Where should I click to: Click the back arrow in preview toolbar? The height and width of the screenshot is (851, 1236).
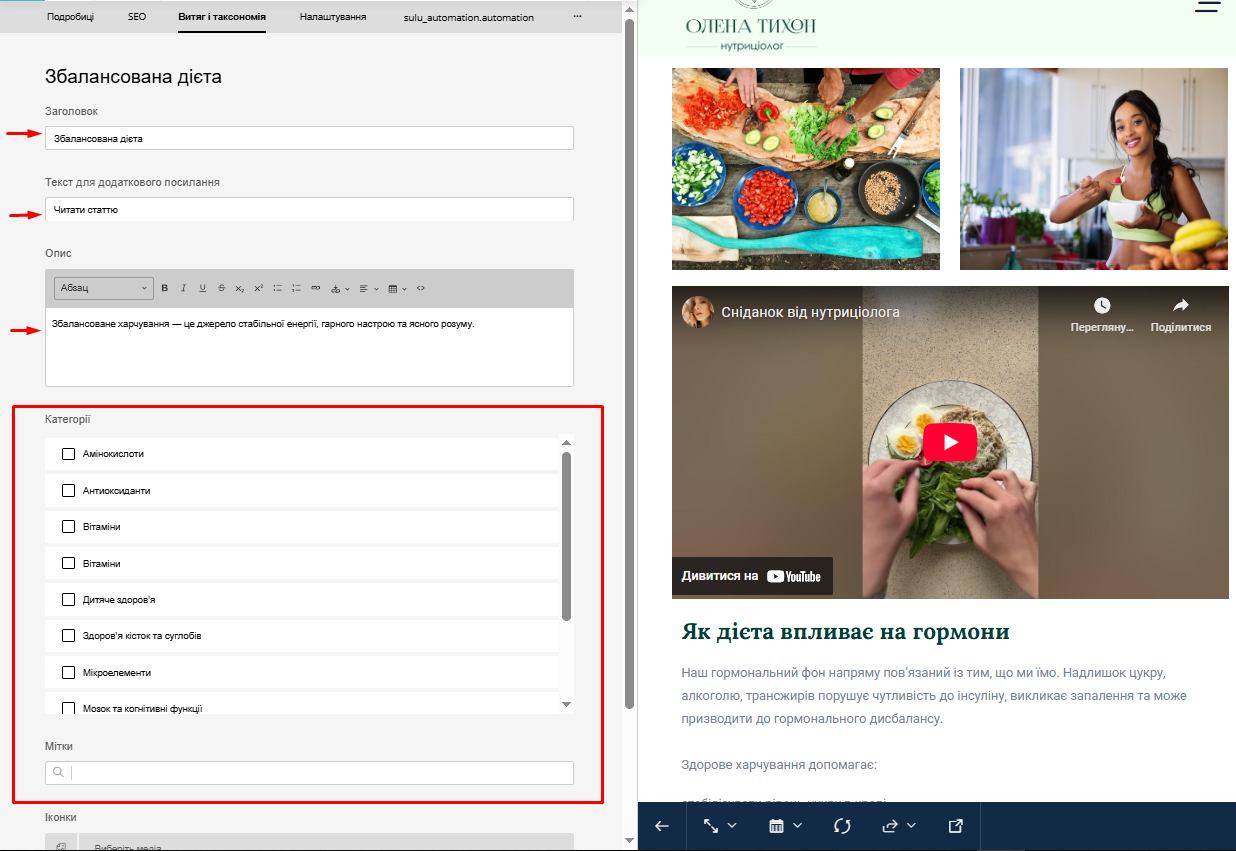661,826
